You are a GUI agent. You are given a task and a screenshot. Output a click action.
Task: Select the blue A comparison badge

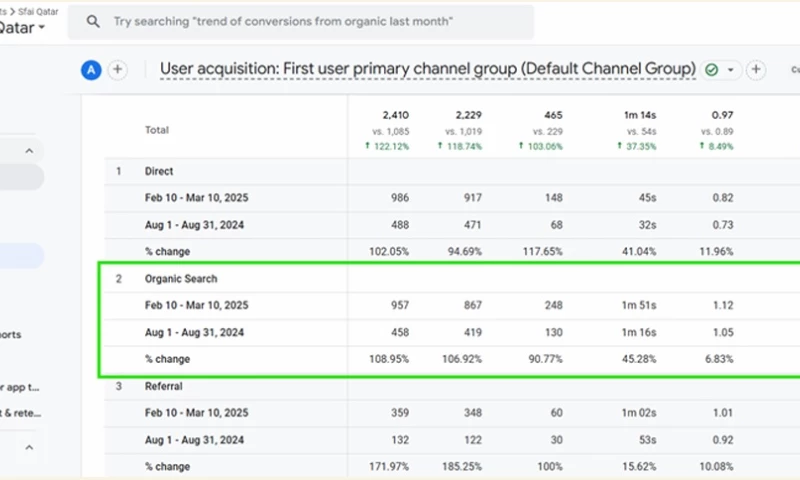[x=91, y=70]
